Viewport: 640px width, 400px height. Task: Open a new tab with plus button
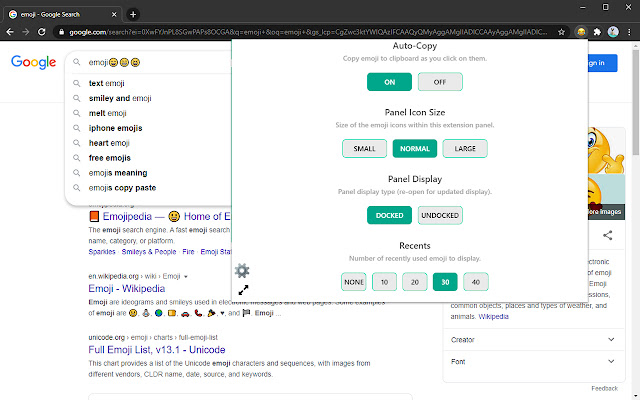[133, 14]
